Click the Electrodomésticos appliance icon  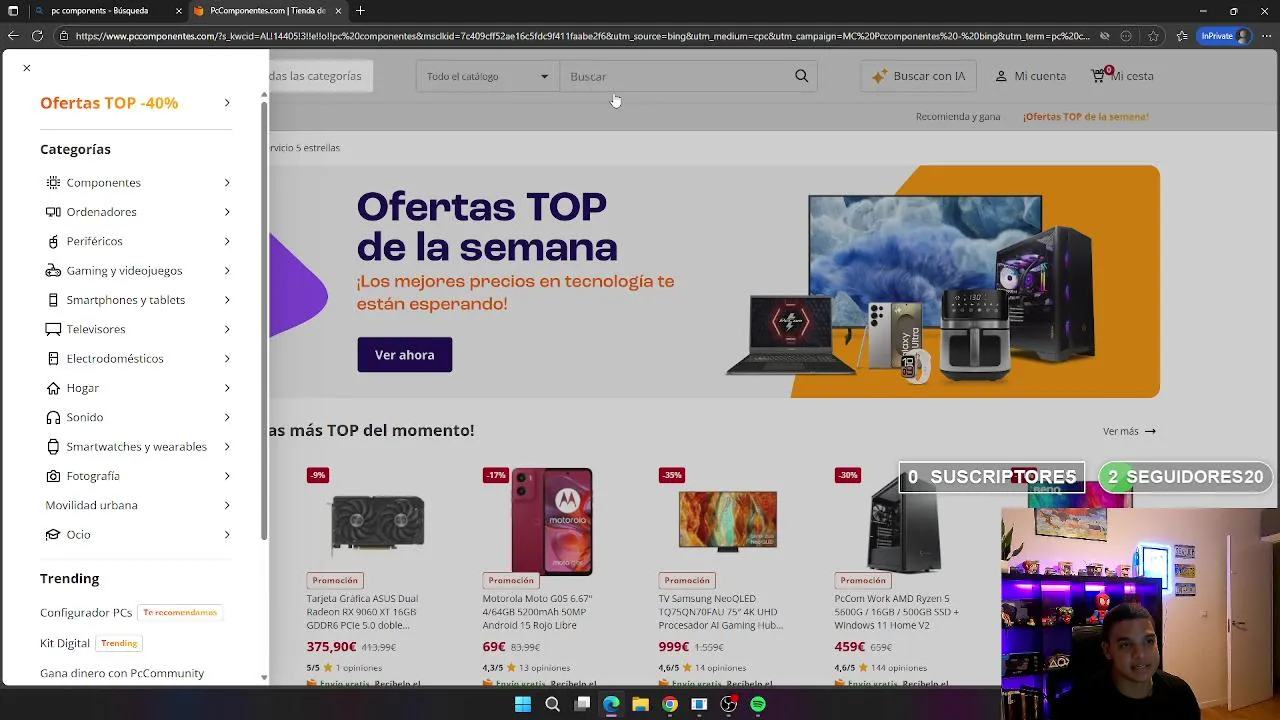[x=53, y=359]
